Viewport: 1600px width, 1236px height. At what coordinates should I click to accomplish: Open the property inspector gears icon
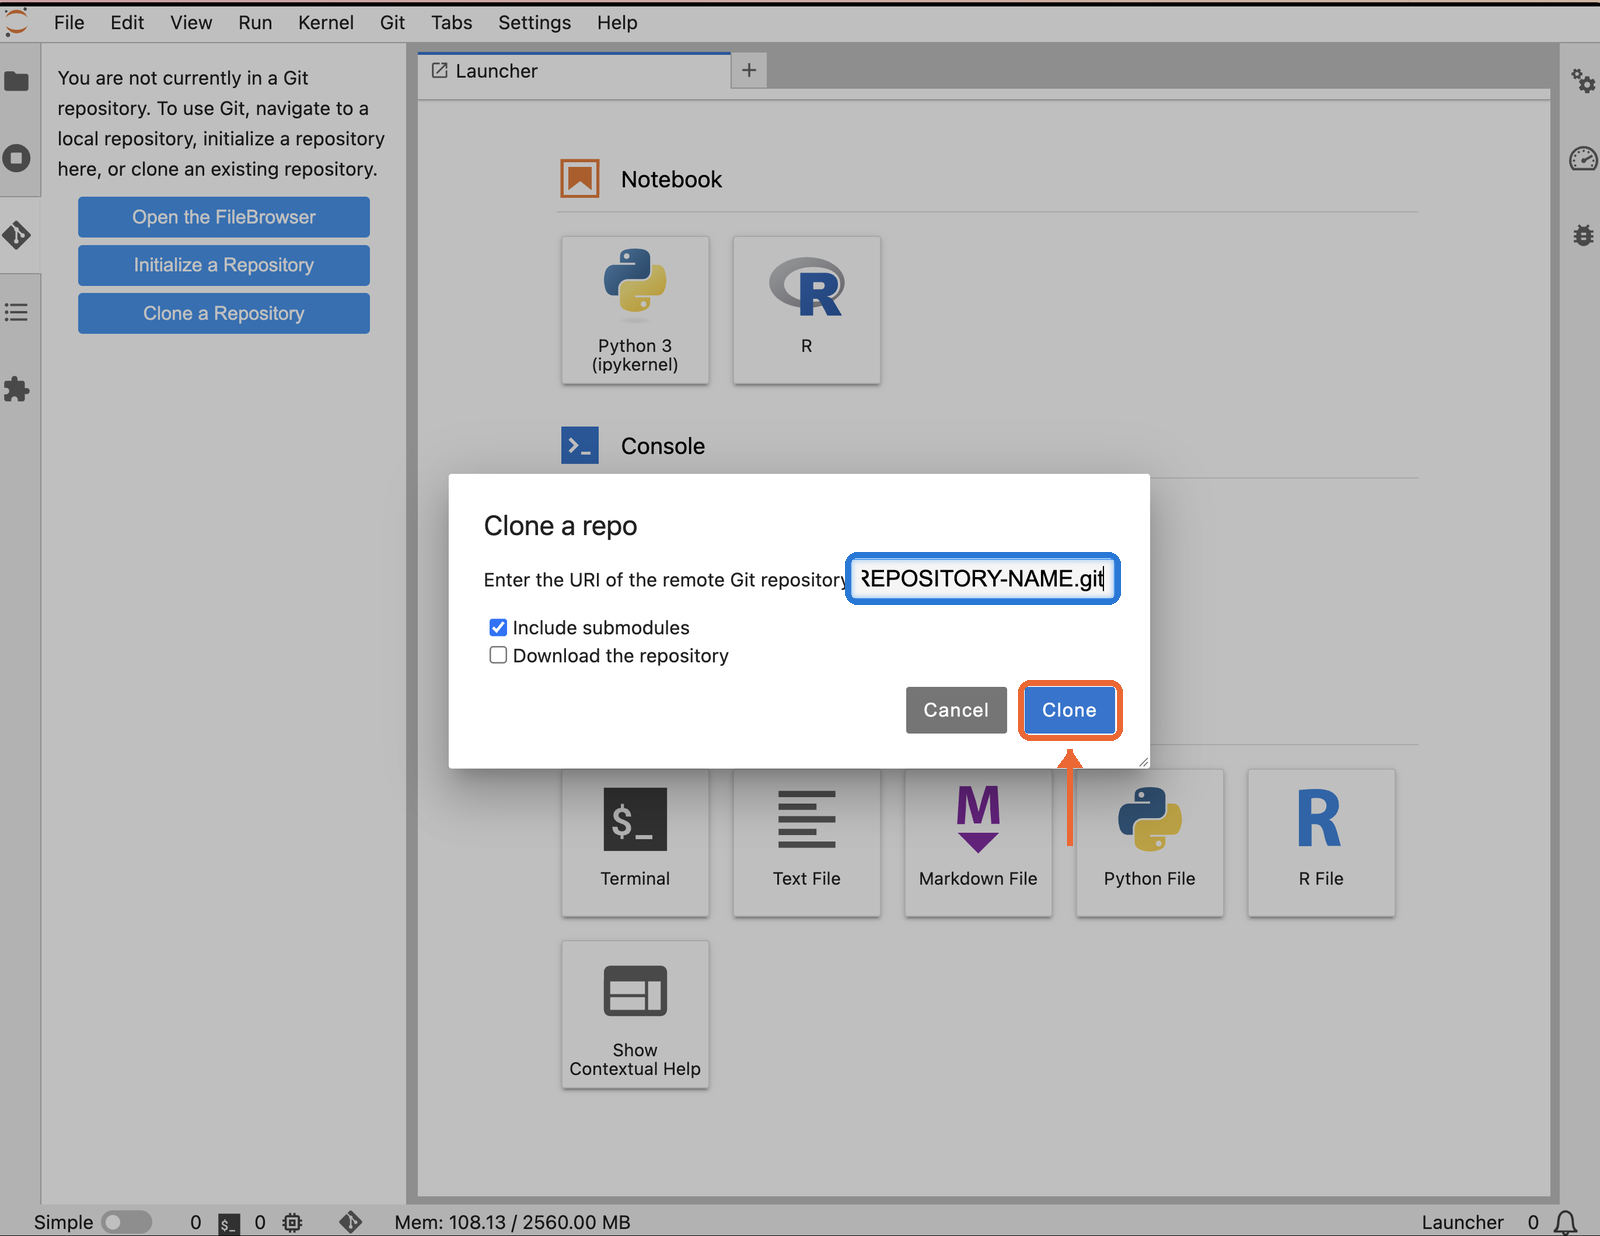[1583, 81]
